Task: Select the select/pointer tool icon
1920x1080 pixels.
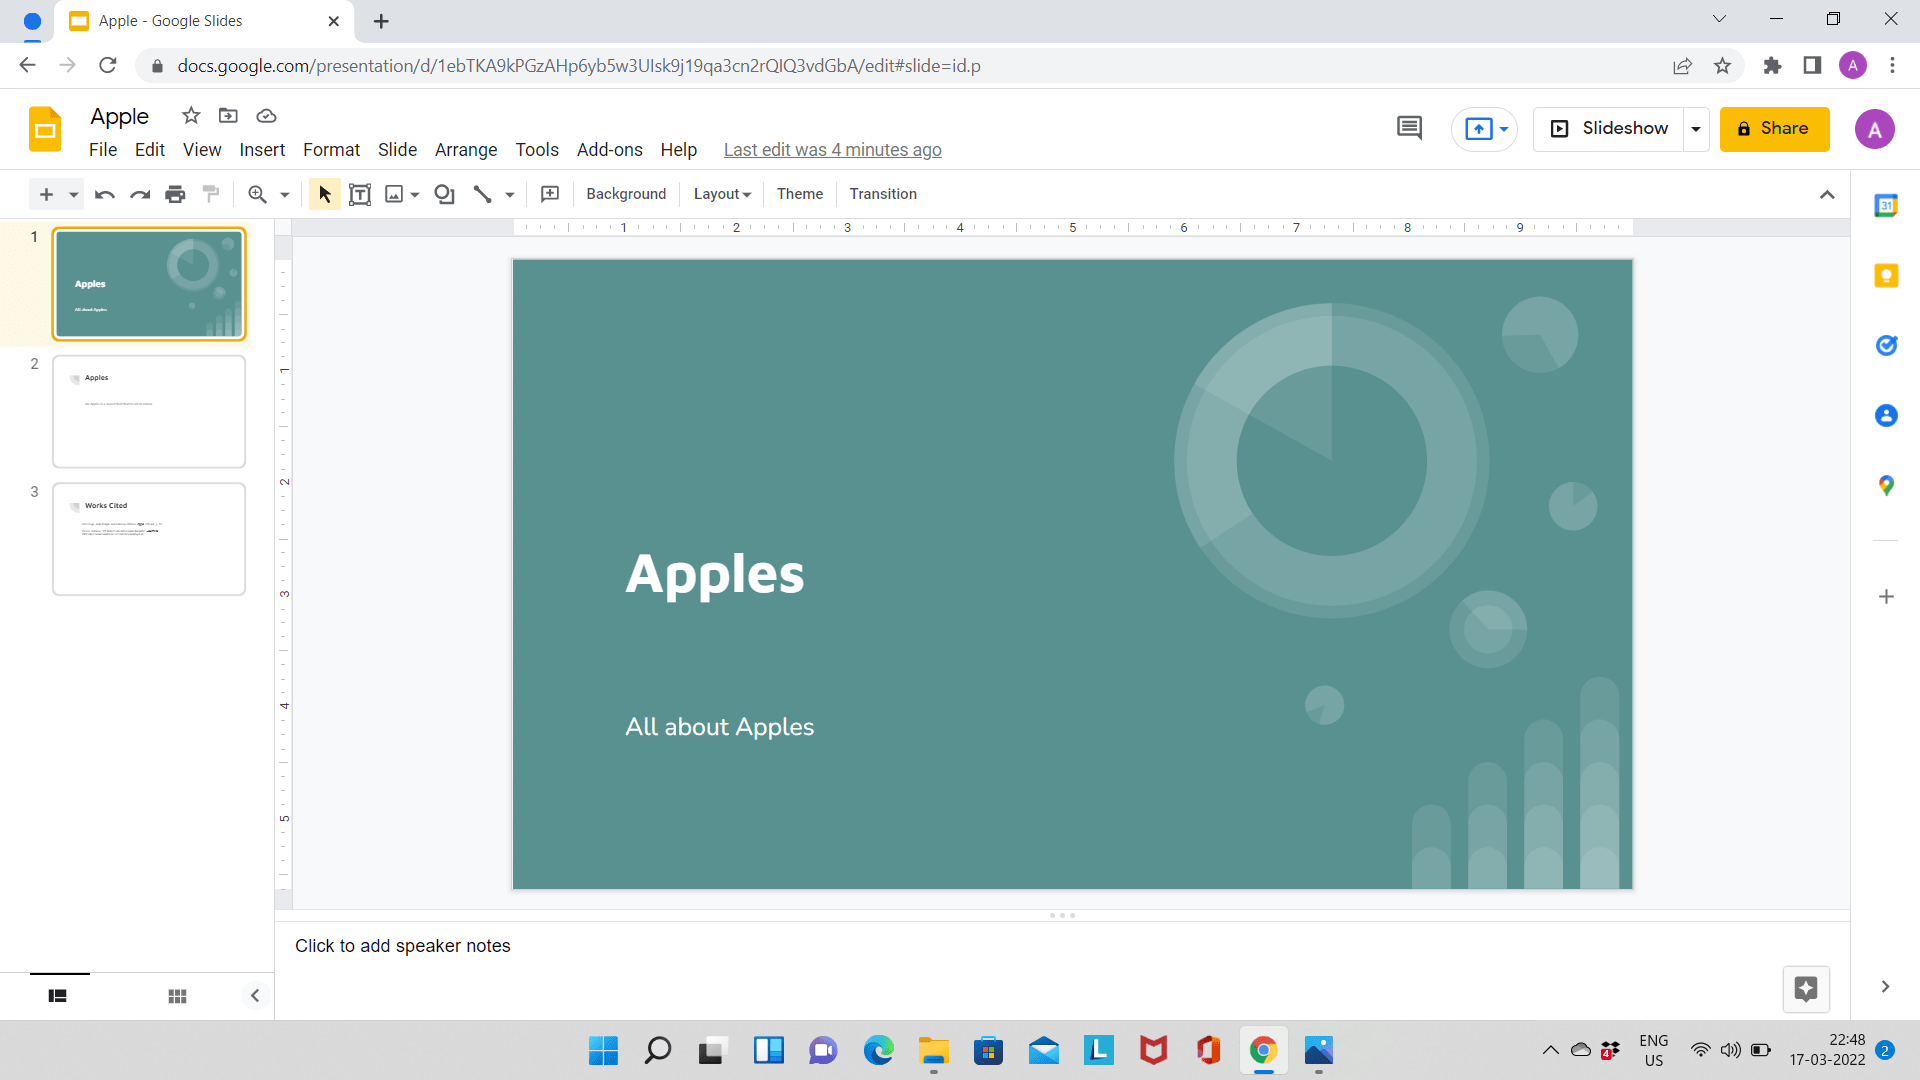Action: (x=323, y=194)
